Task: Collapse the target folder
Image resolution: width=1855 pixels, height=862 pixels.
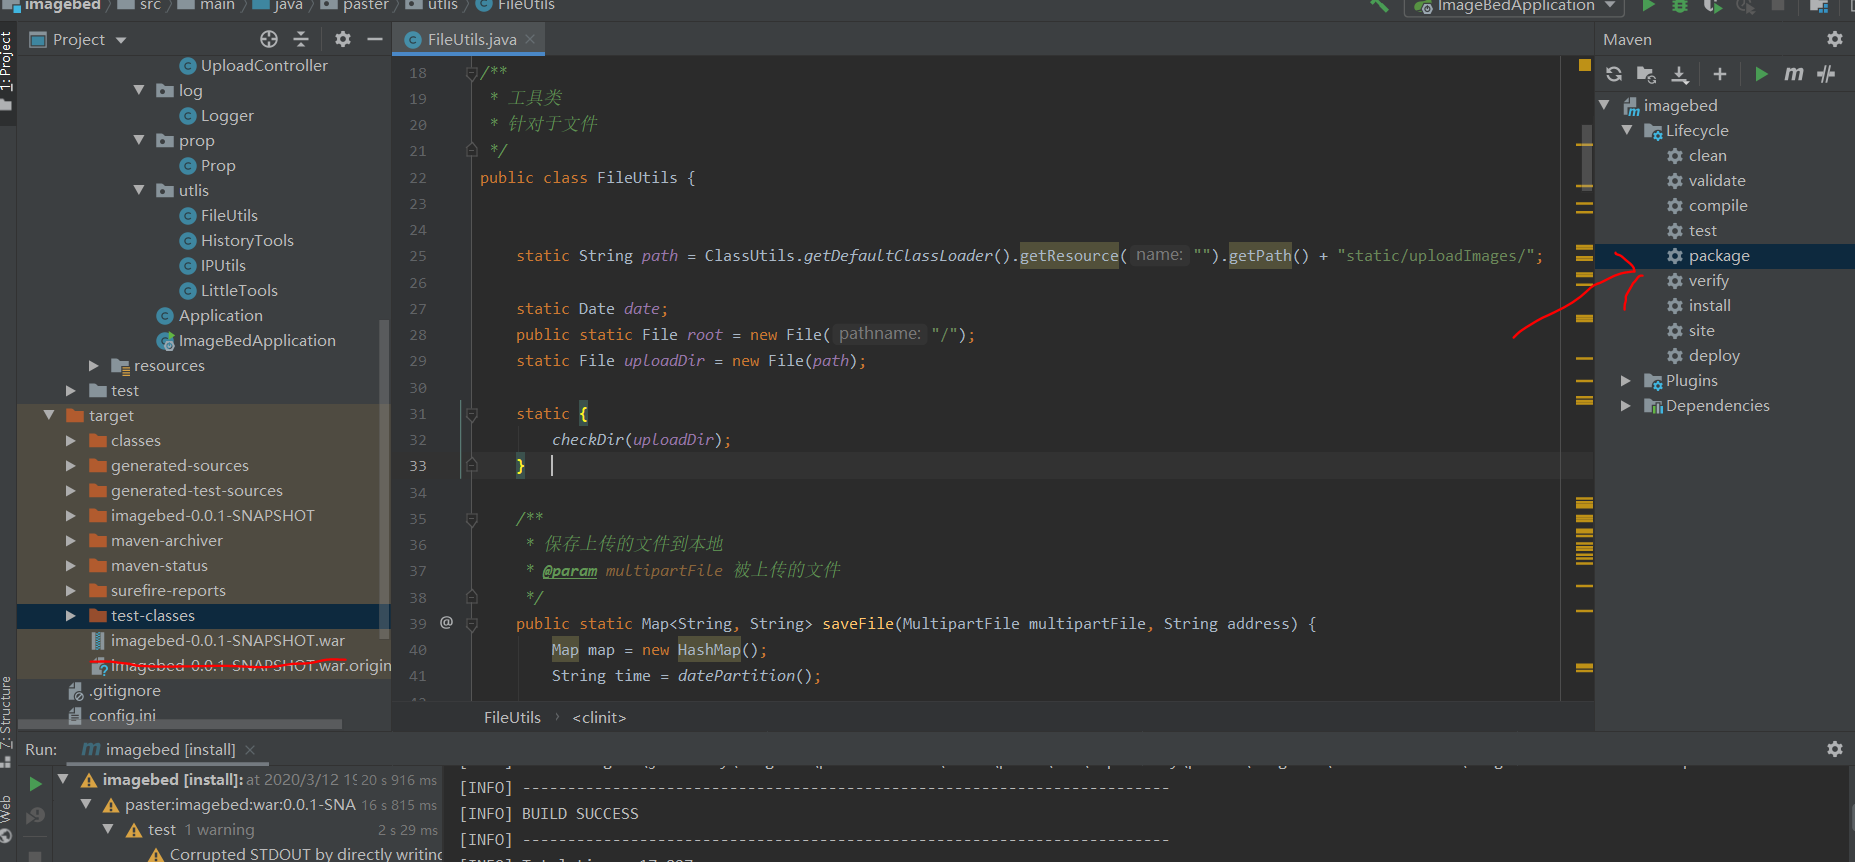Action: [48, 415]
